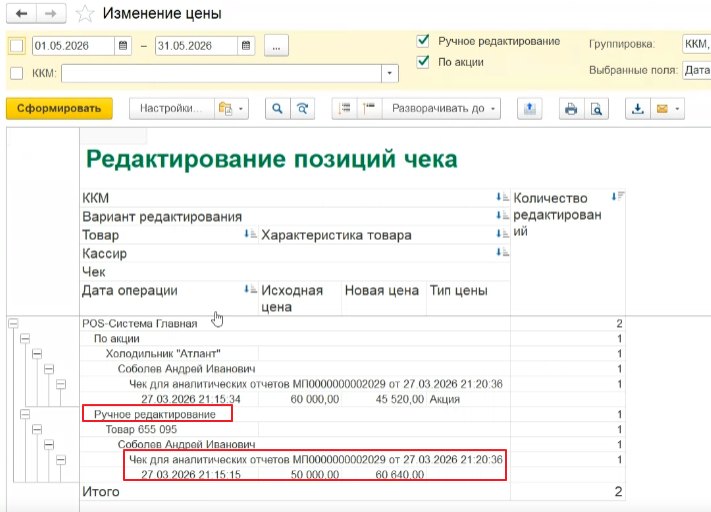Uncheck По акции option

point(423,61)
